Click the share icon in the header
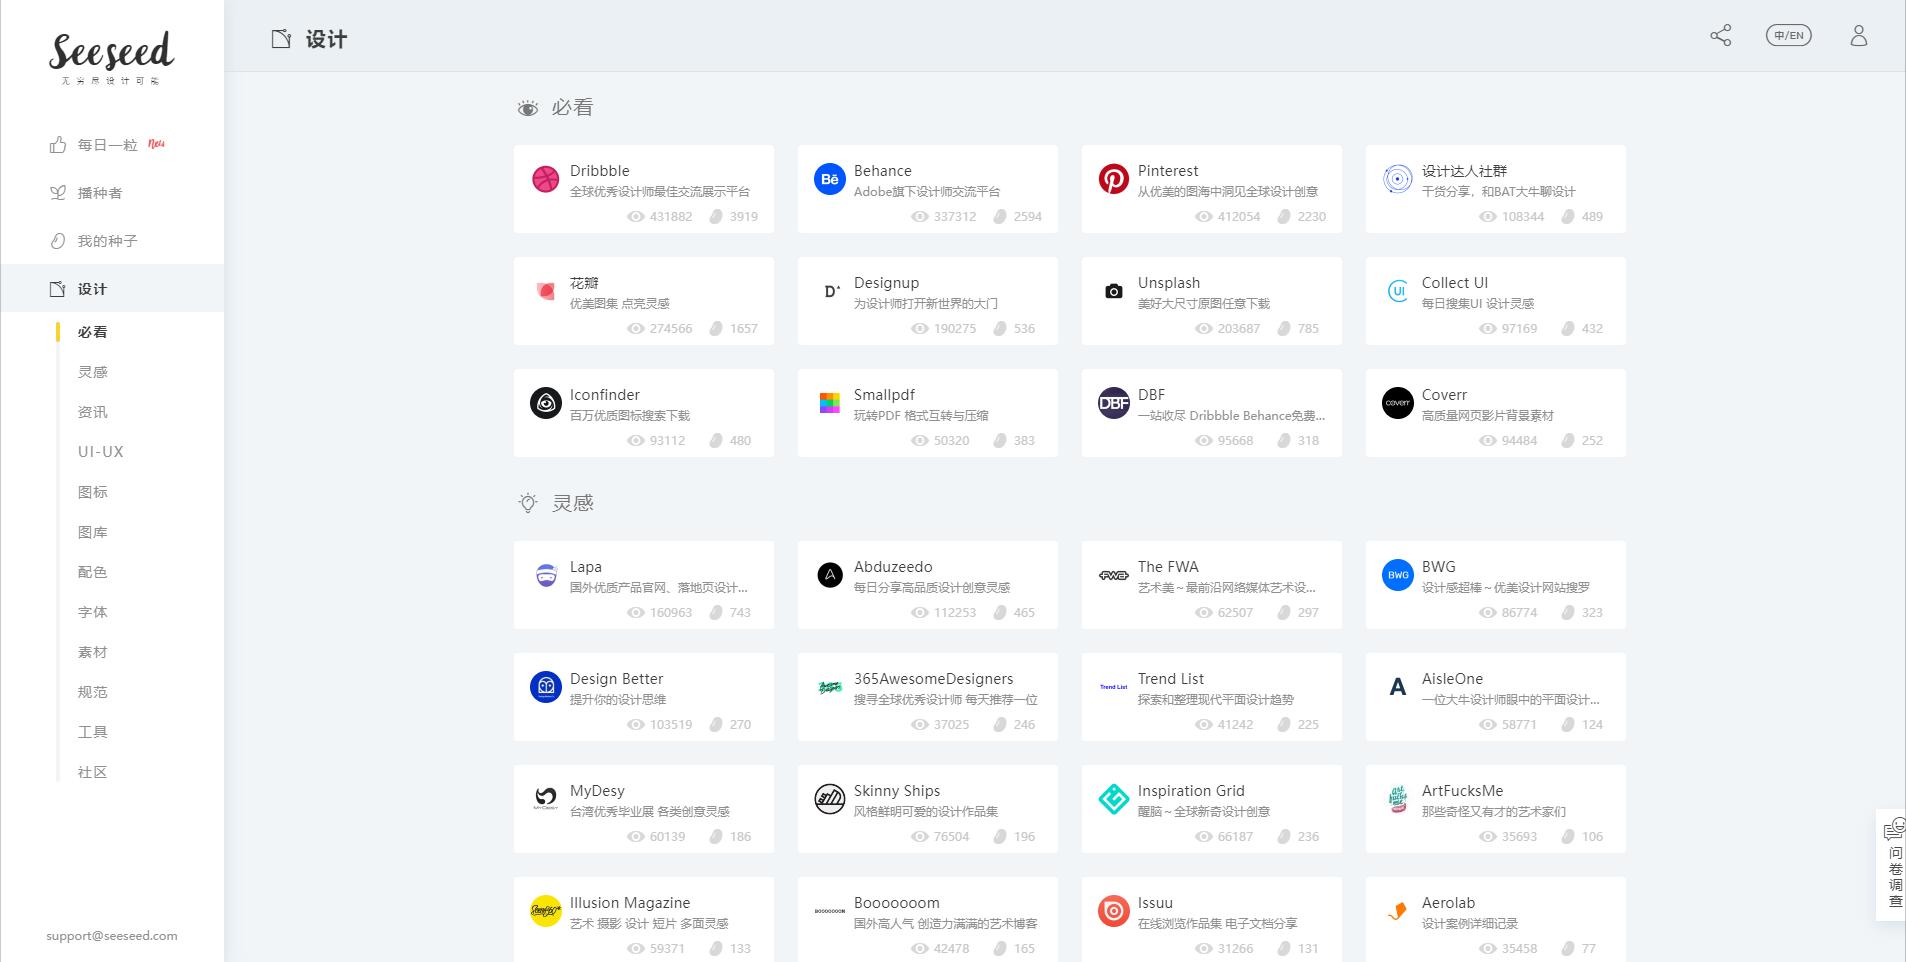 [1720, 36]
